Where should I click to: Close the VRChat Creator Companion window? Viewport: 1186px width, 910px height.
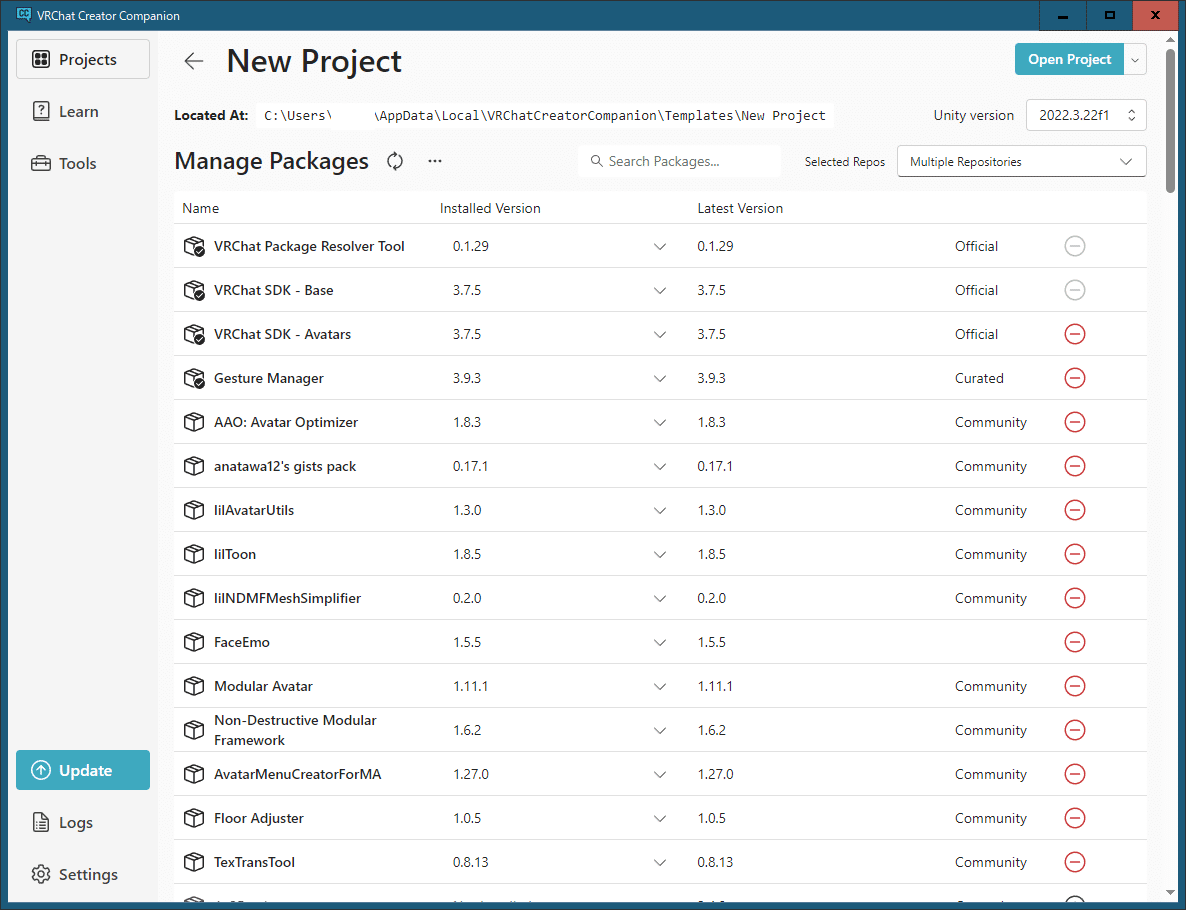1156,15
